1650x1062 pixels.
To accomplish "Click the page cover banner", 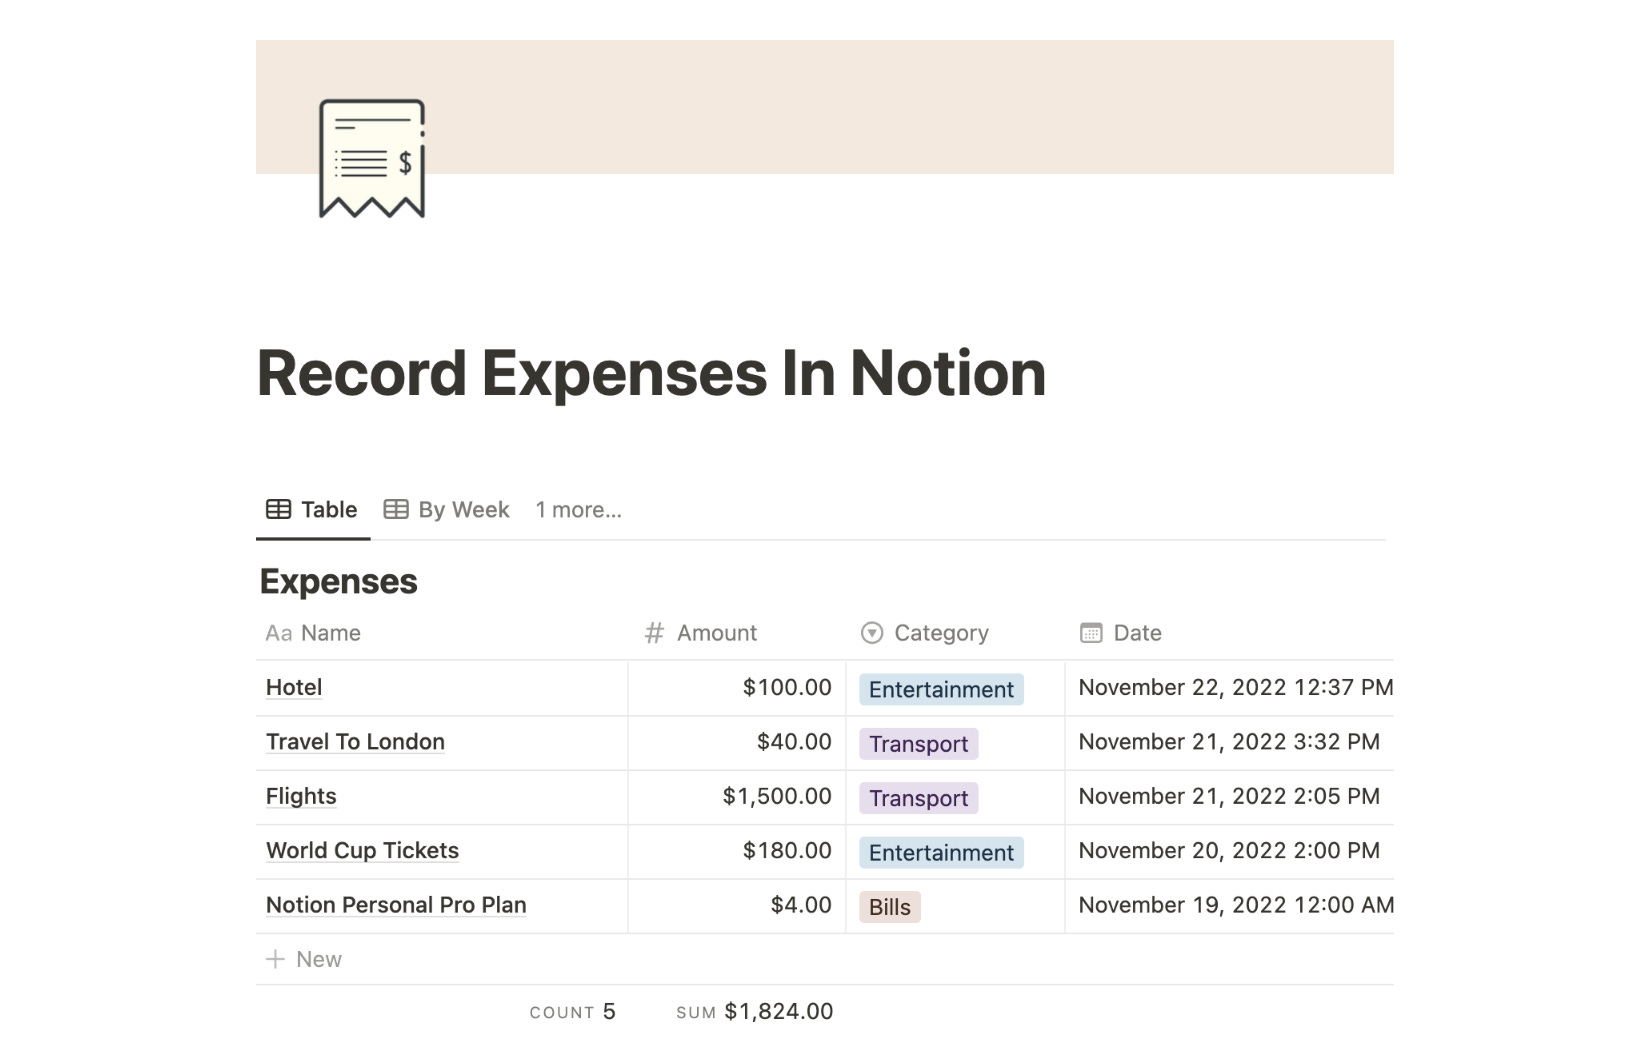I will coord(824,107).
